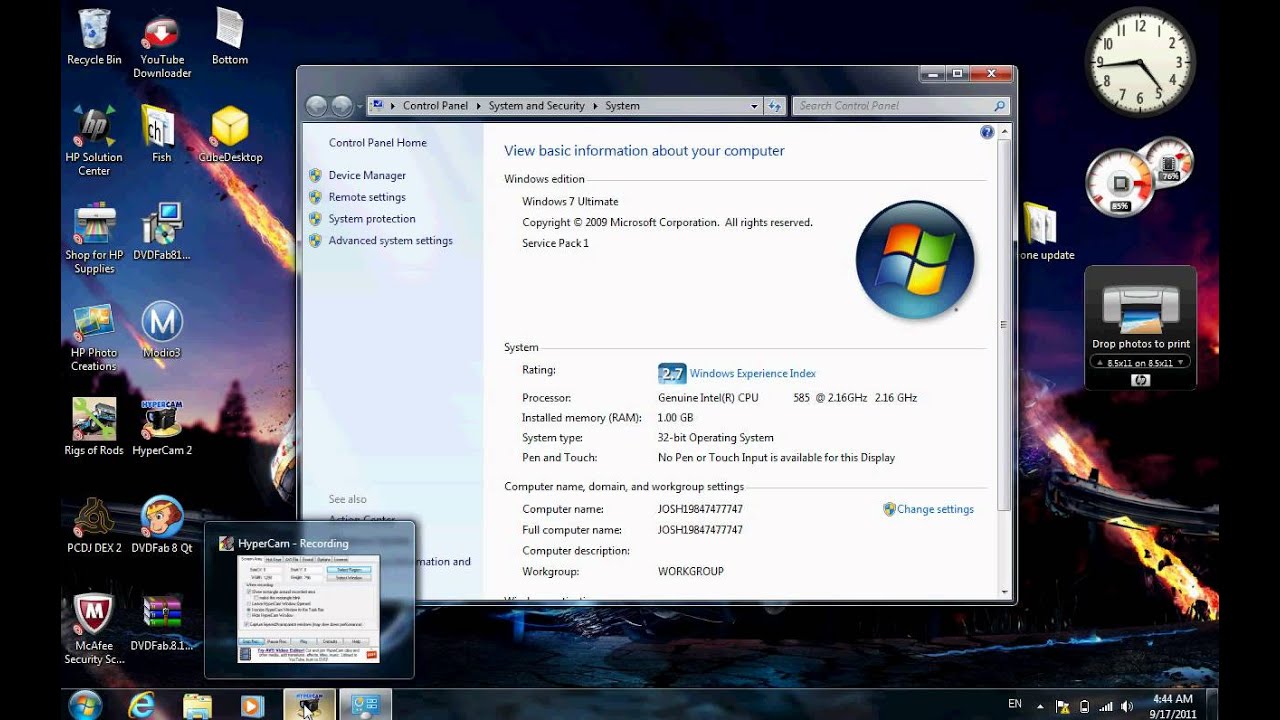Image resolution: width=1280 pixels, height=720 pixels.
Task: Select the DVDFab81 installer icon
Action: pos(161,231)
